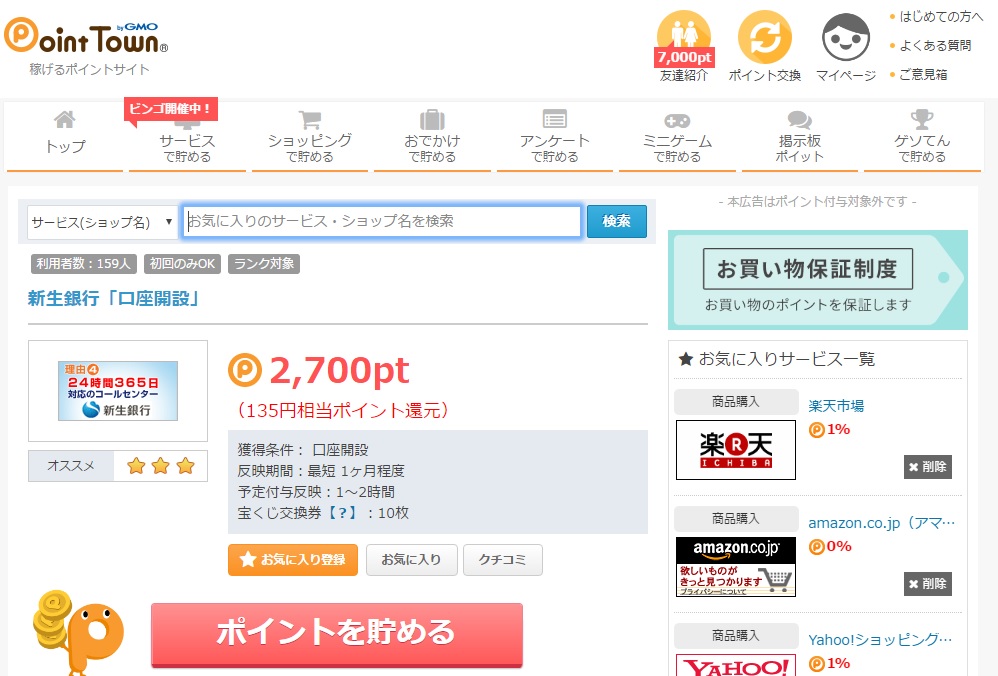The height and width of the screenshot is (676, 998).
Task: Click the お気に入り button
Action: pos(411,560)
